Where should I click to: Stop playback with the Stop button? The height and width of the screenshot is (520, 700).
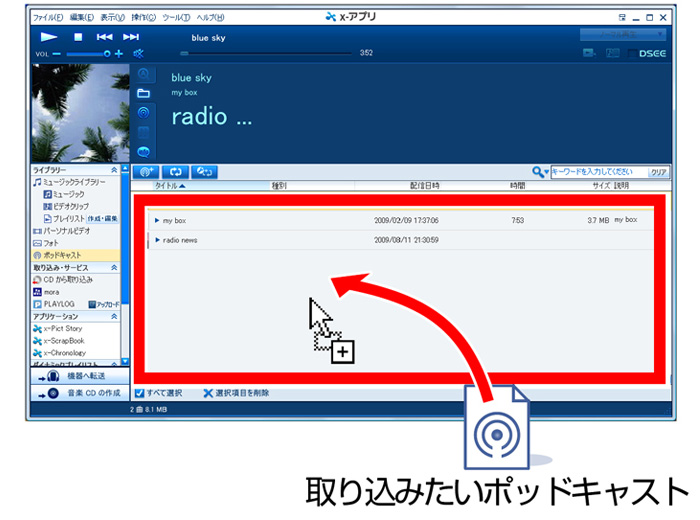coord(78,37)
